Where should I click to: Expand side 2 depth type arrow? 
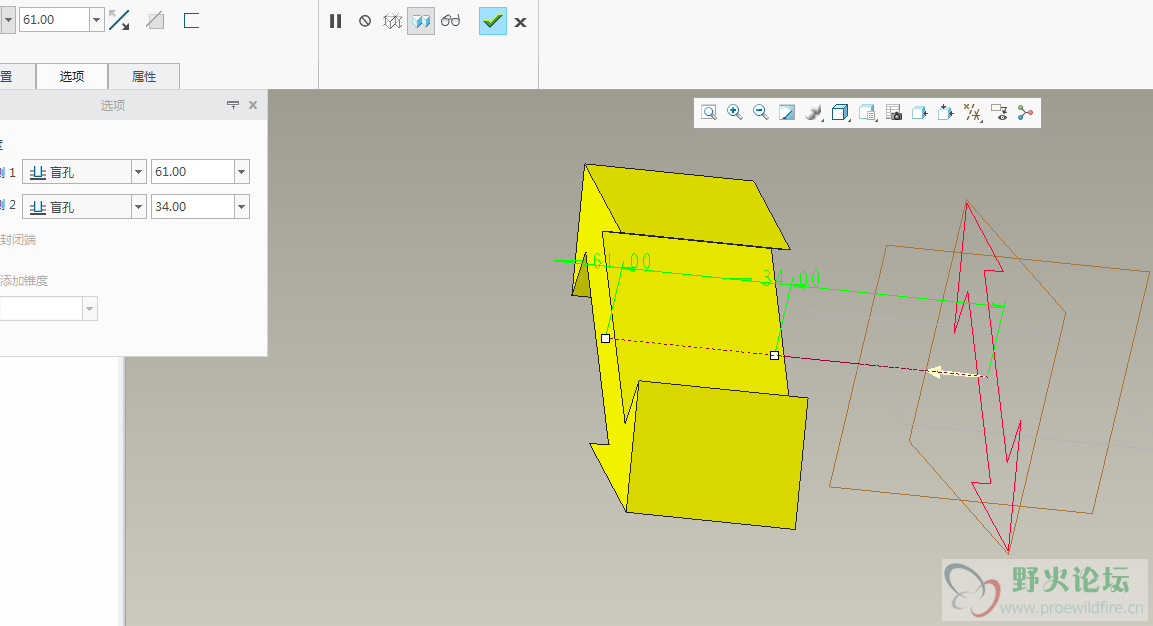pyautogui.click(x=138, y=207)
